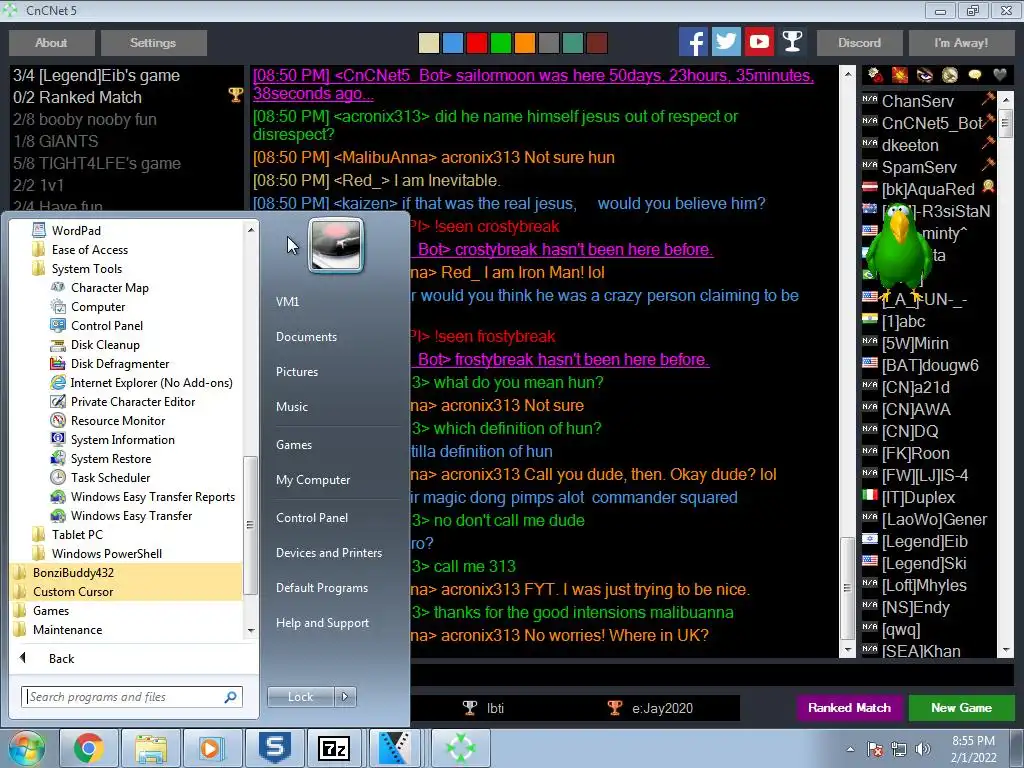1024x768 pixels.
Task: Open Pictures from the Start menu
Action: [x=296, y=372]
